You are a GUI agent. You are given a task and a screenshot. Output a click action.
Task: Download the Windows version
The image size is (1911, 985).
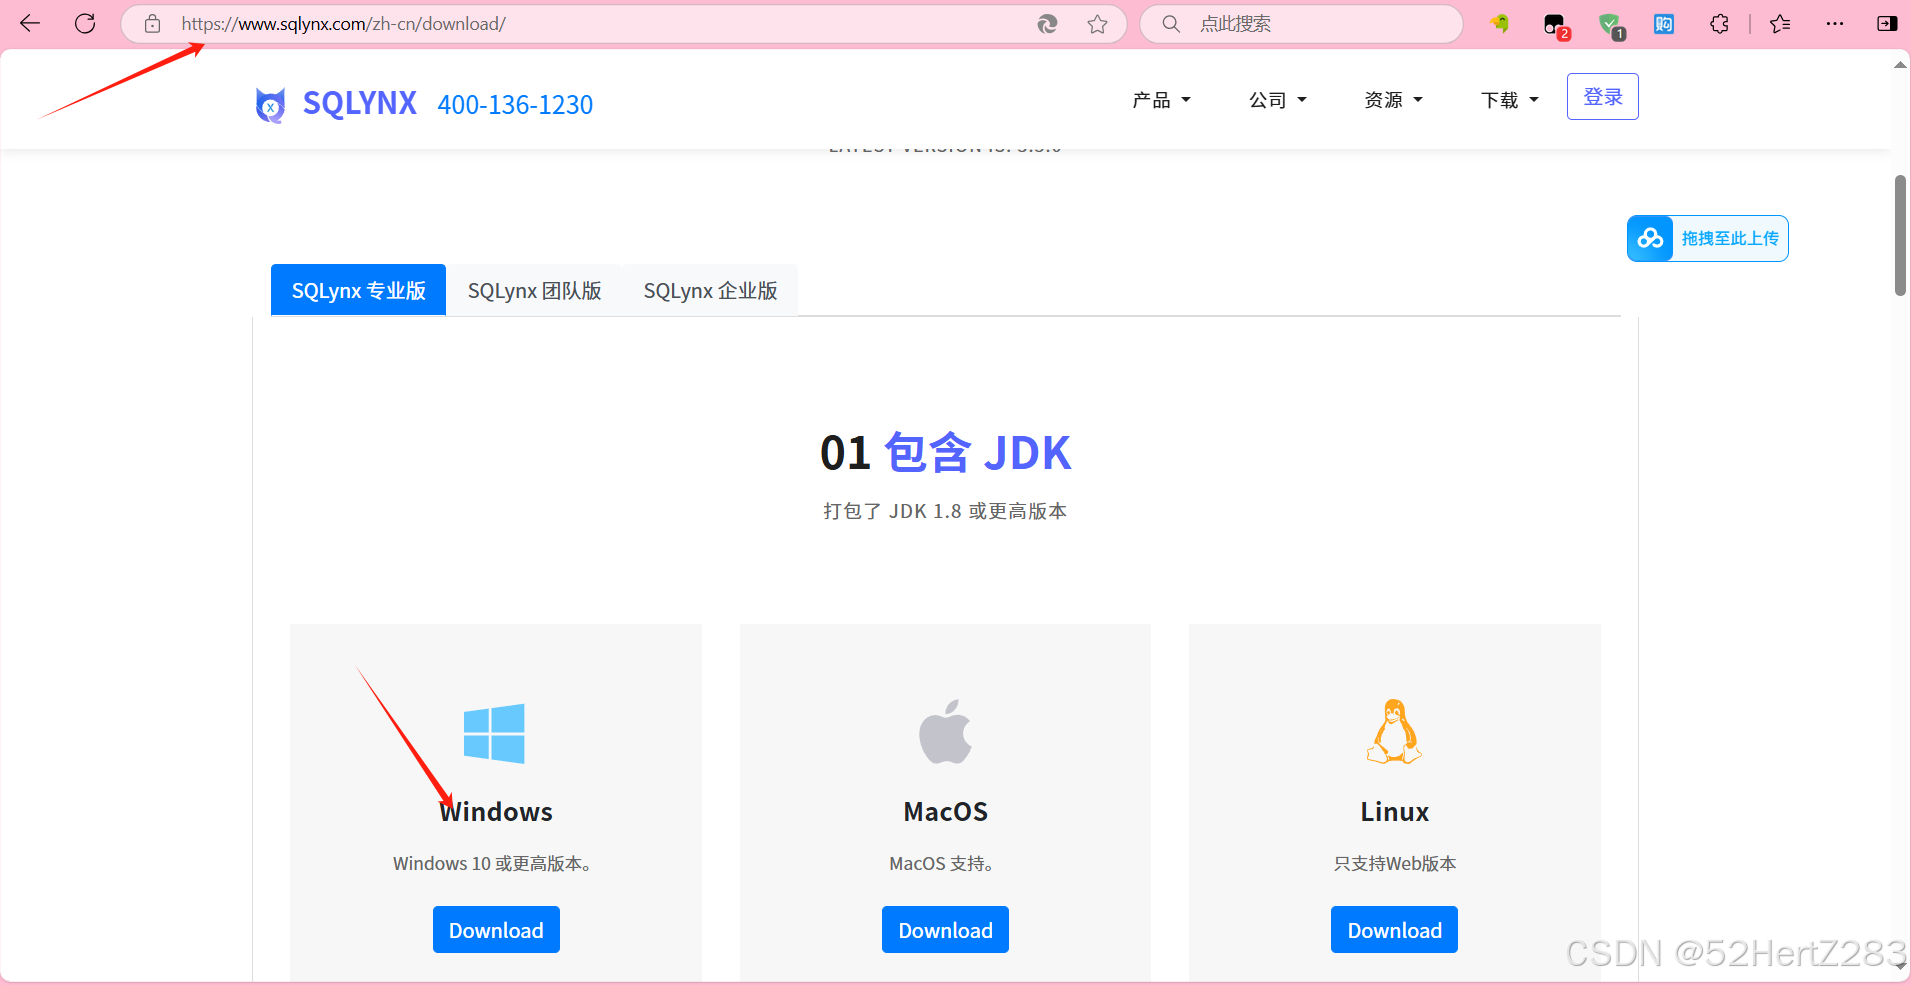(496, 930)
